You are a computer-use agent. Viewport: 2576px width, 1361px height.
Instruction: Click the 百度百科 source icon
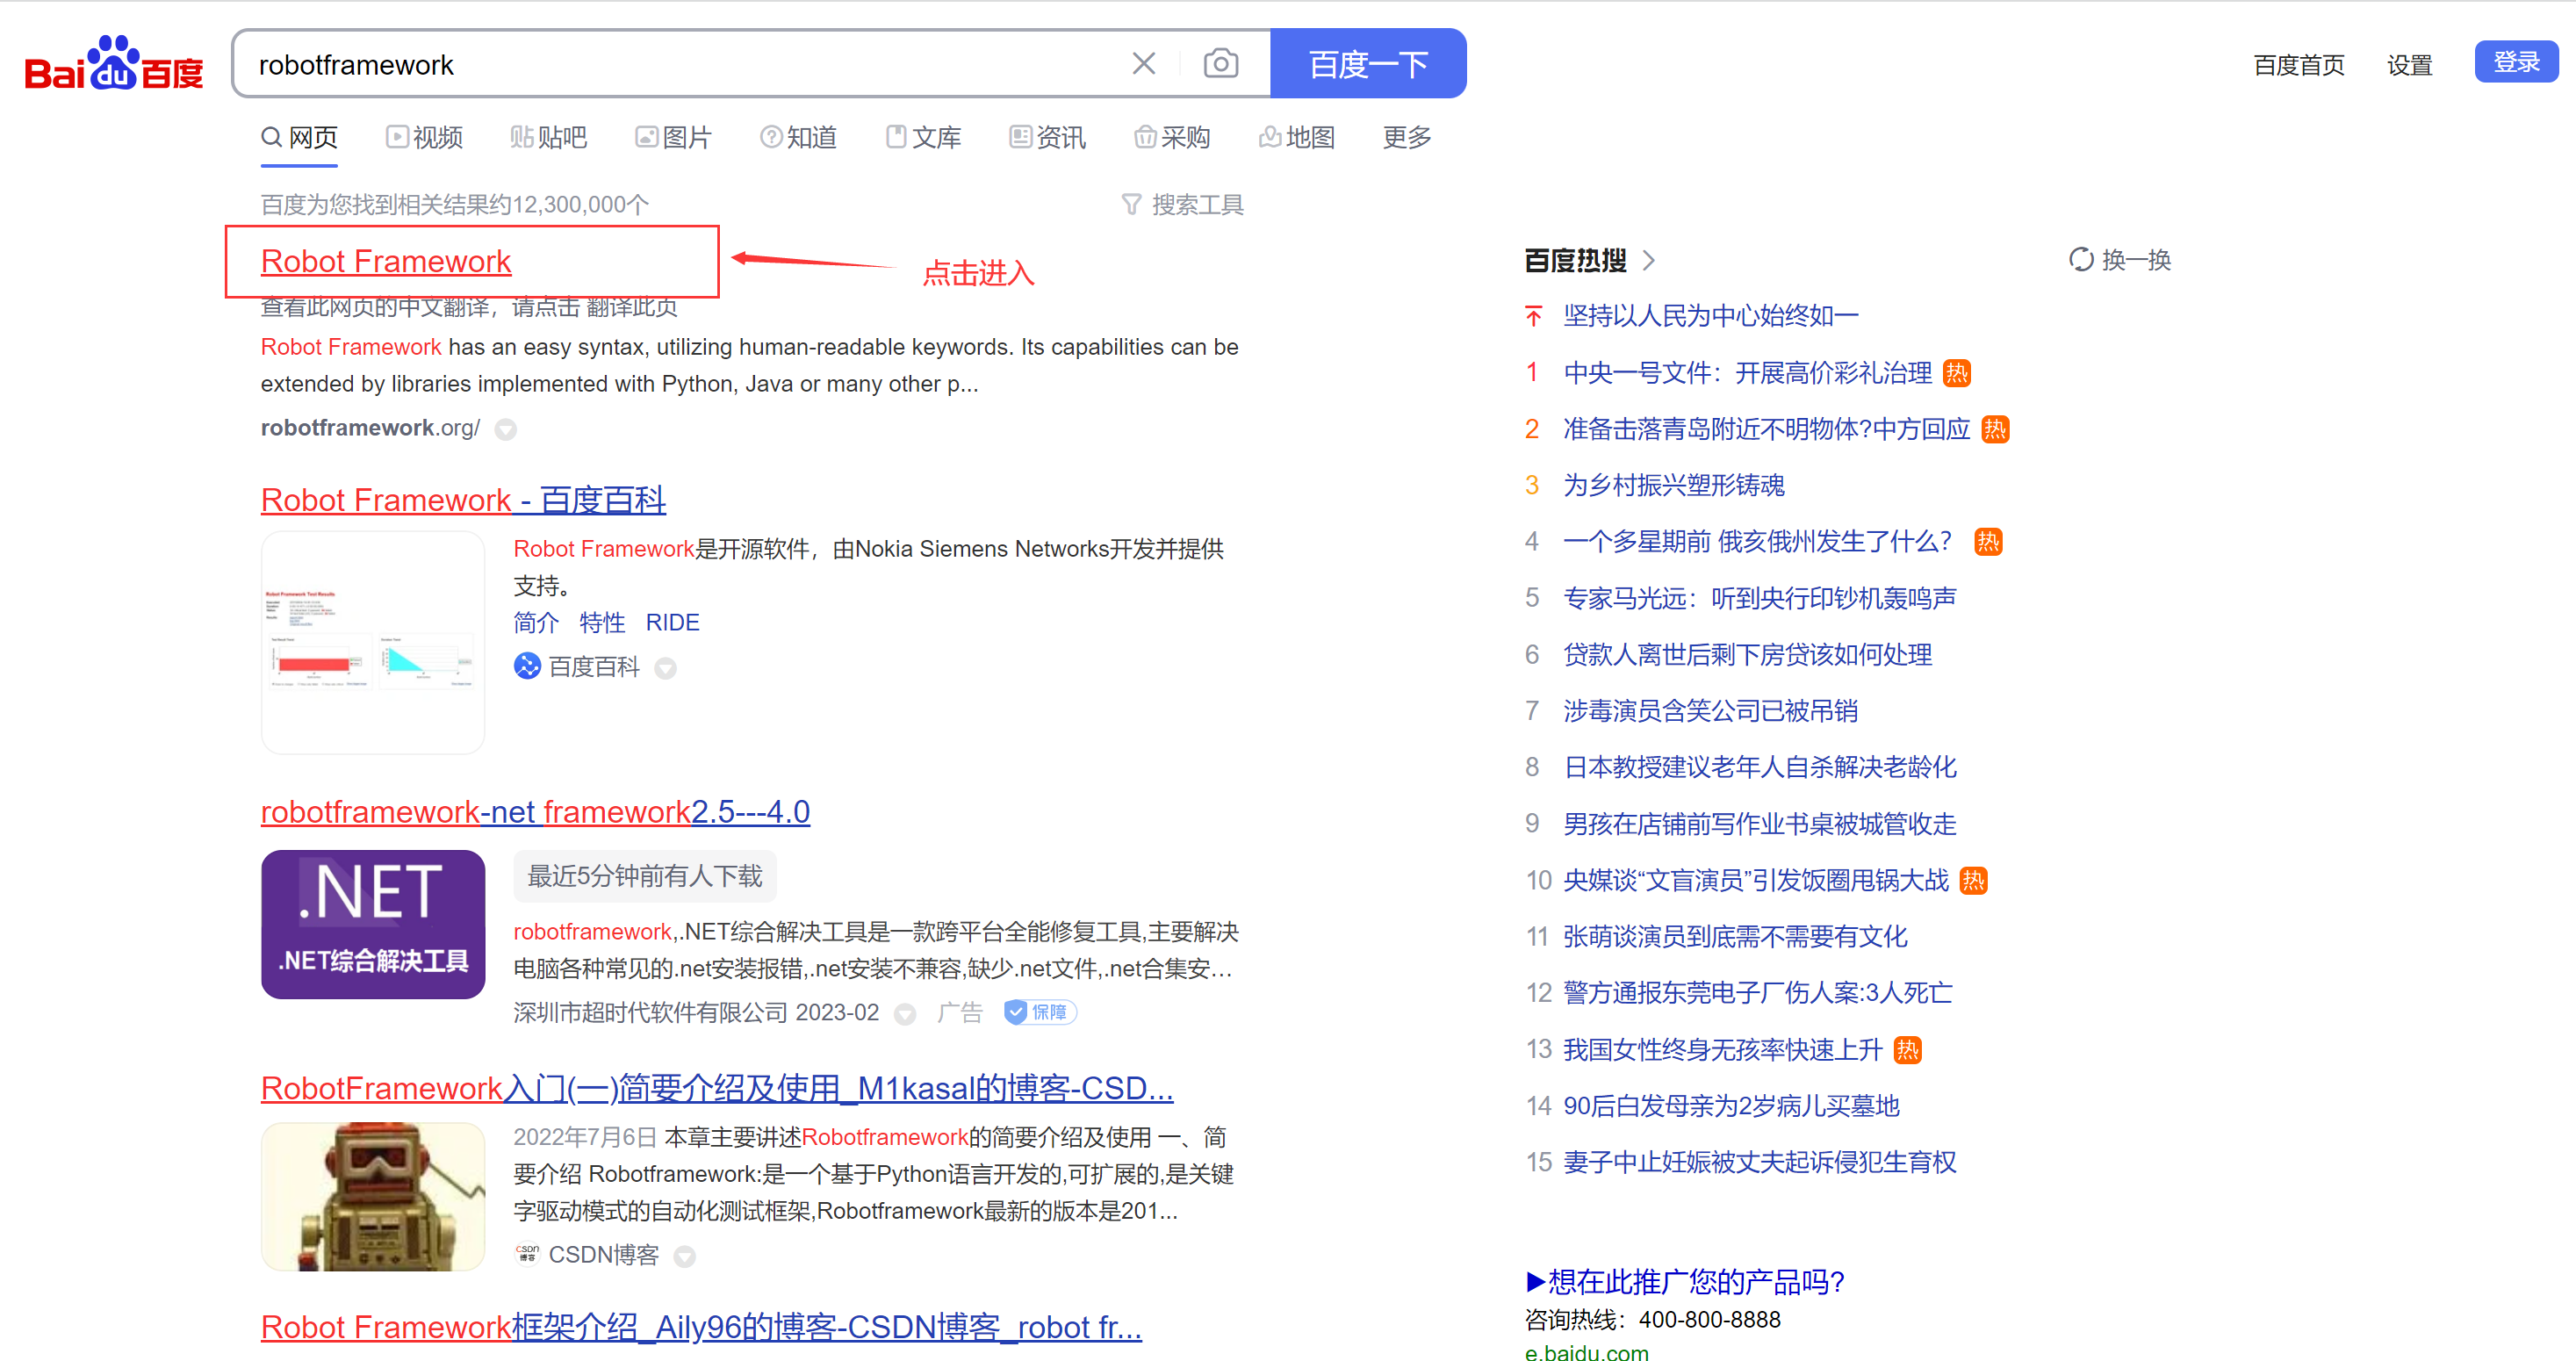coord(527,666)
